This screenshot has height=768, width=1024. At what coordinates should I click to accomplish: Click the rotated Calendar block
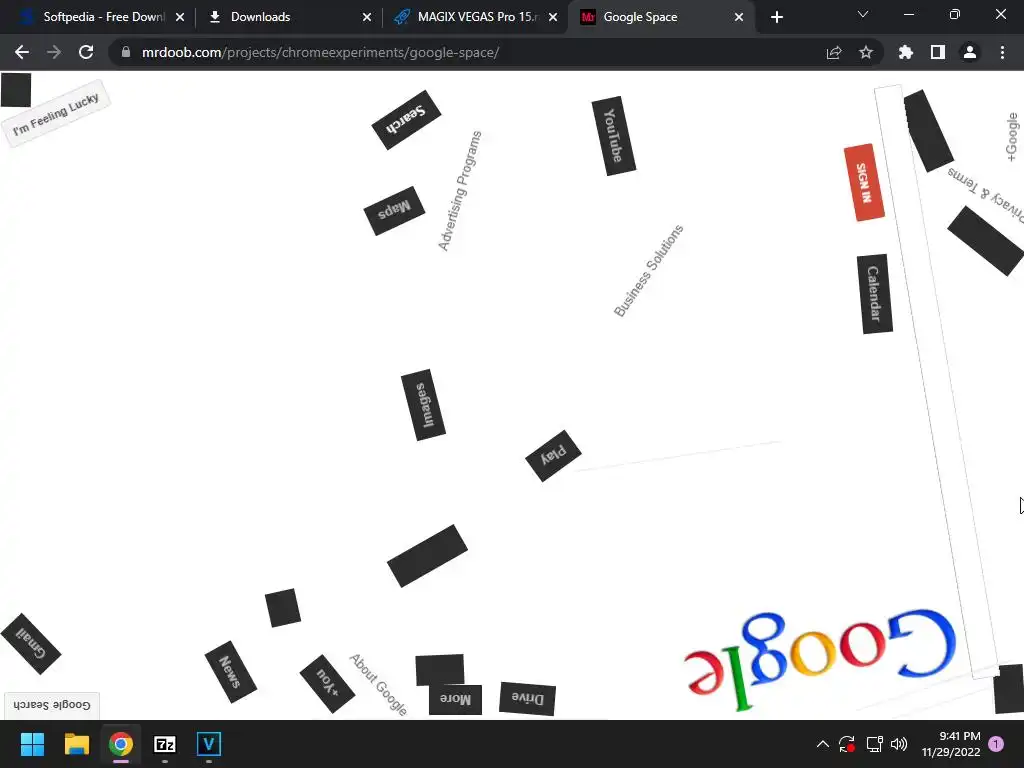875,294
